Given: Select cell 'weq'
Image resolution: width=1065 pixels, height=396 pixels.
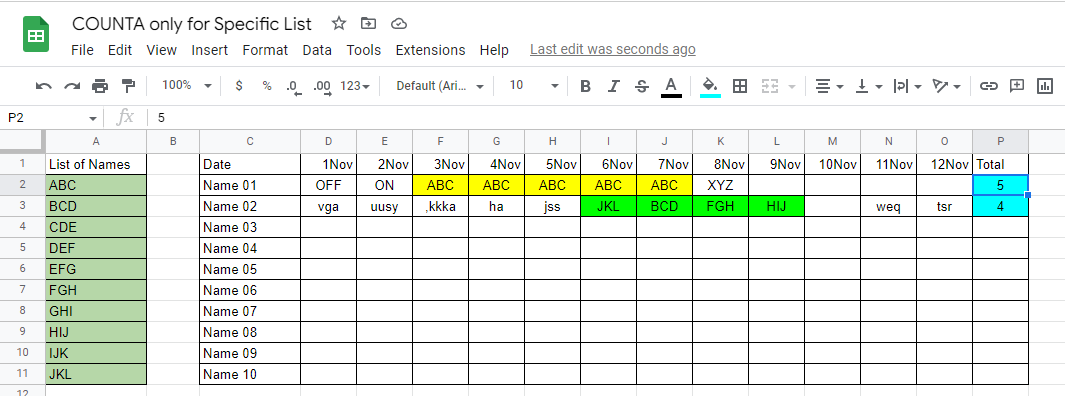Looking at the screenshot, I should 888,206.
